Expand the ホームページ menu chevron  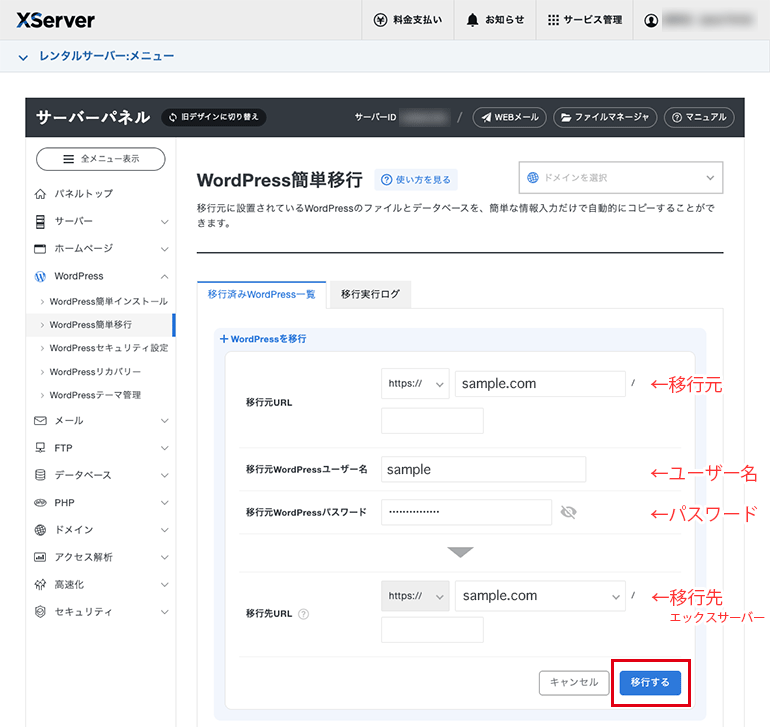(165, 249)
